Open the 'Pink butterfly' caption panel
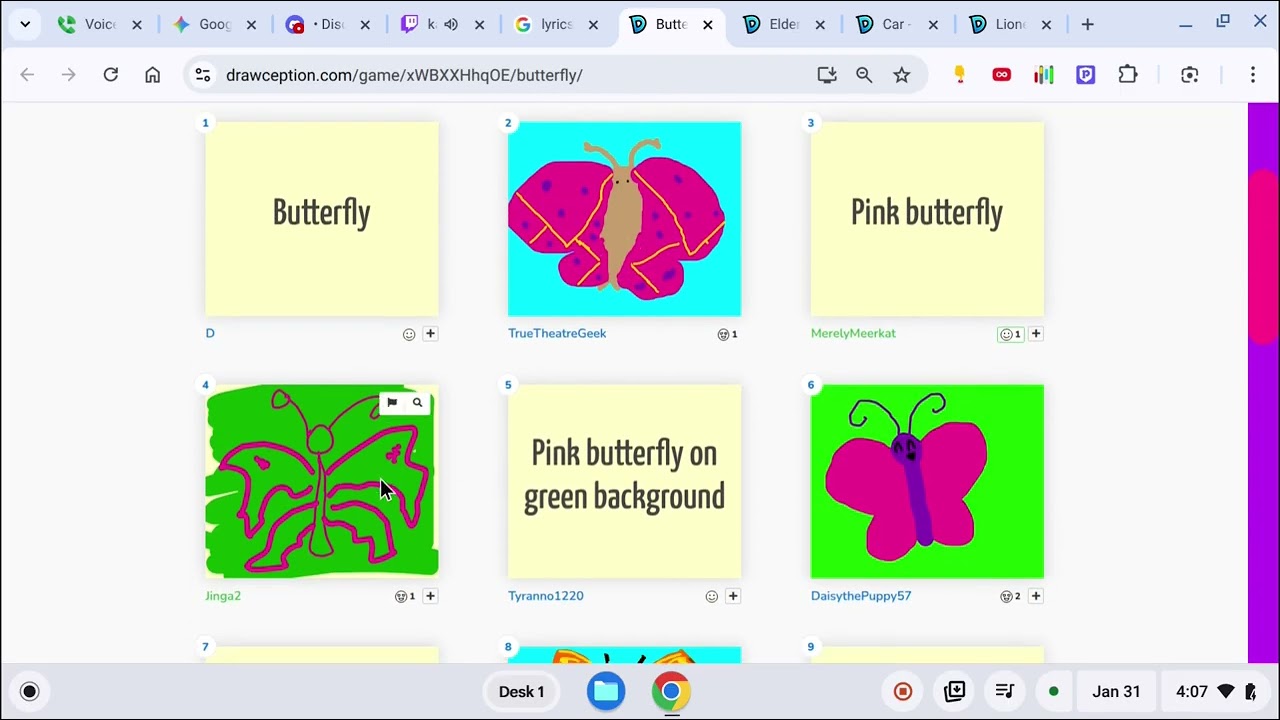Screen dimensions: 1280x720 click(927, 219)
